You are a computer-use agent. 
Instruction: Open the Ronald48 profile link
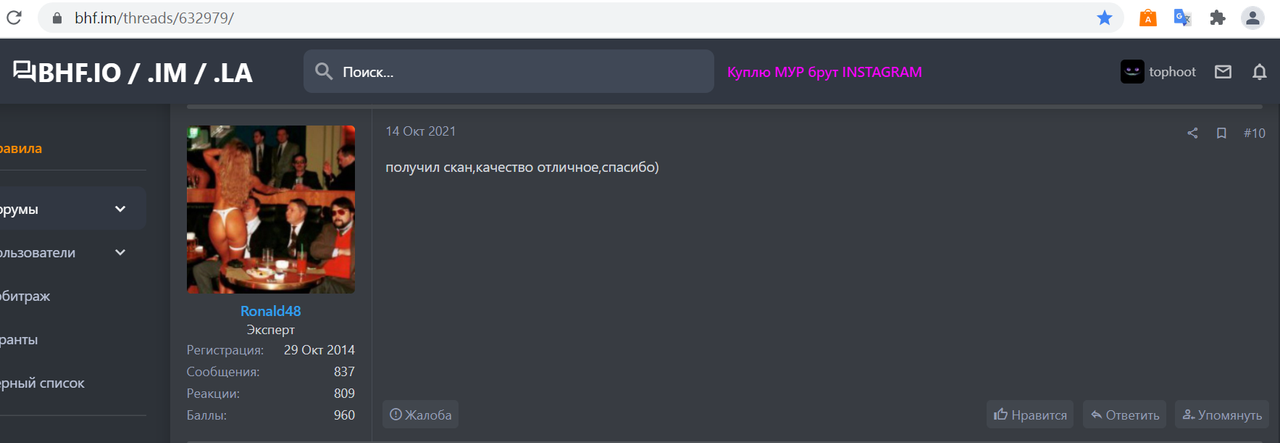pyautogui.click(x=270, y=311)
